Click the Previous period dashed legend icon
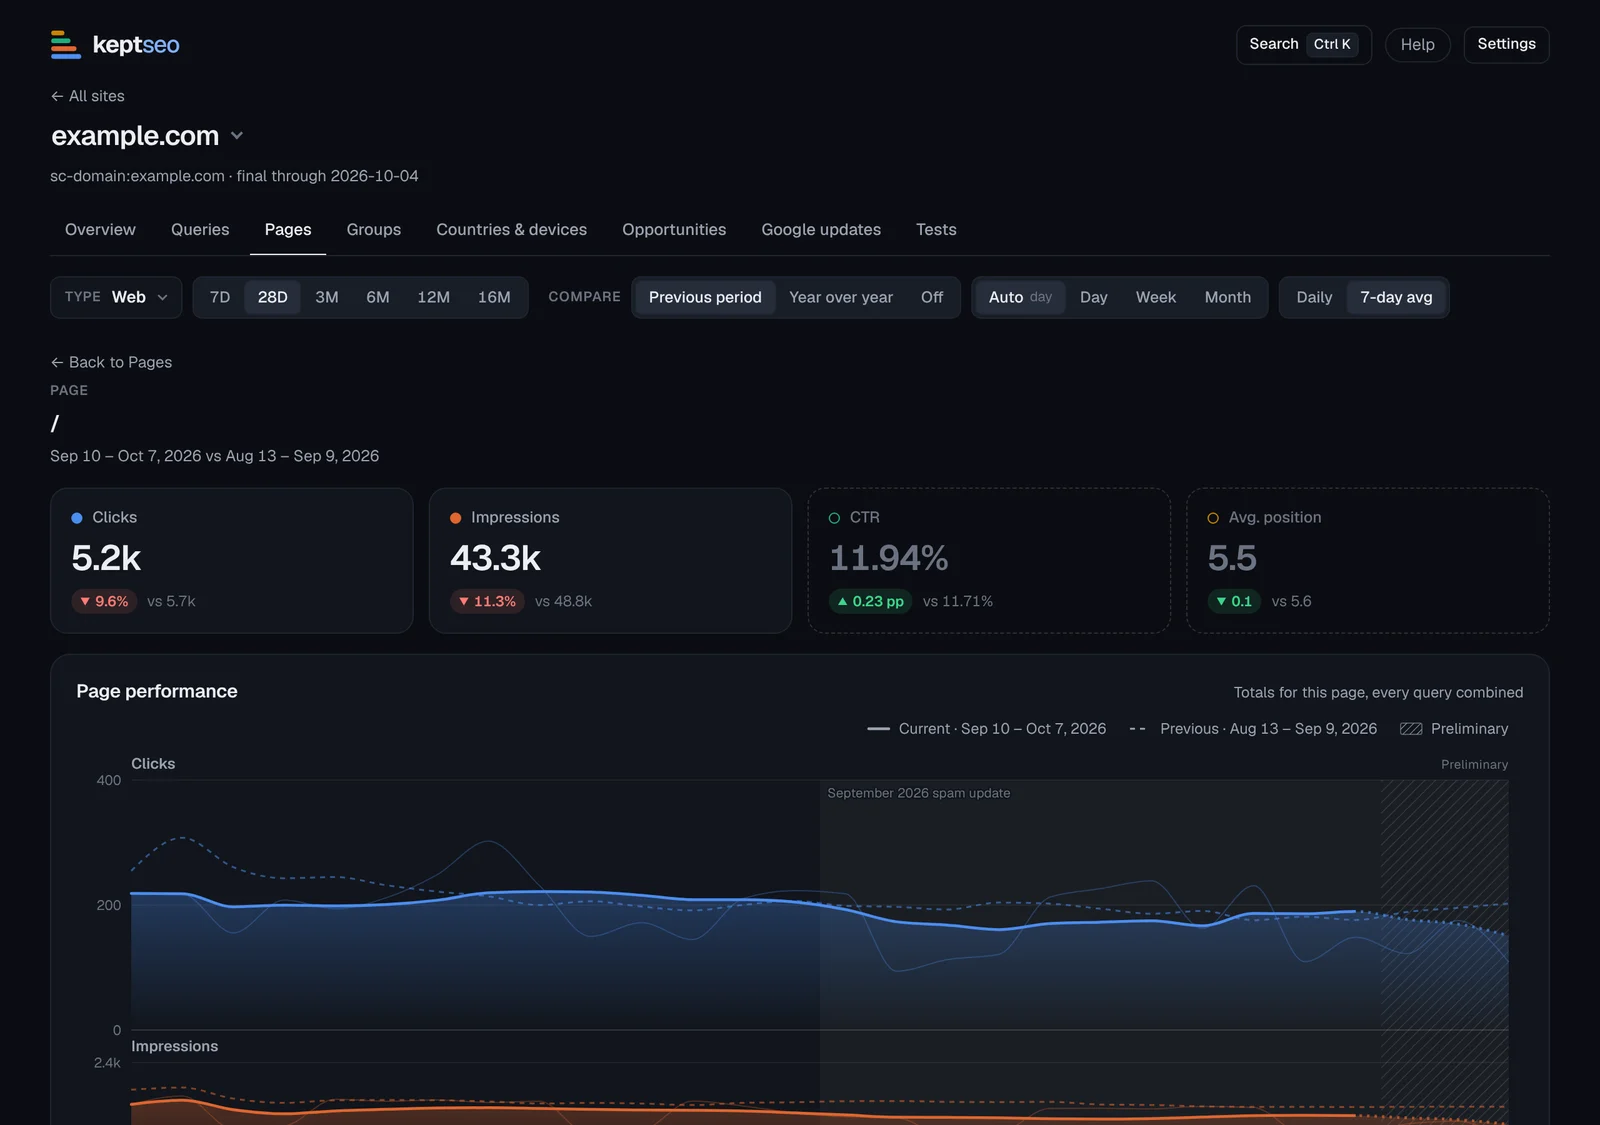Viewport: 1600px width, 1125px height. pyautogui.click(x=1138, y=729)
